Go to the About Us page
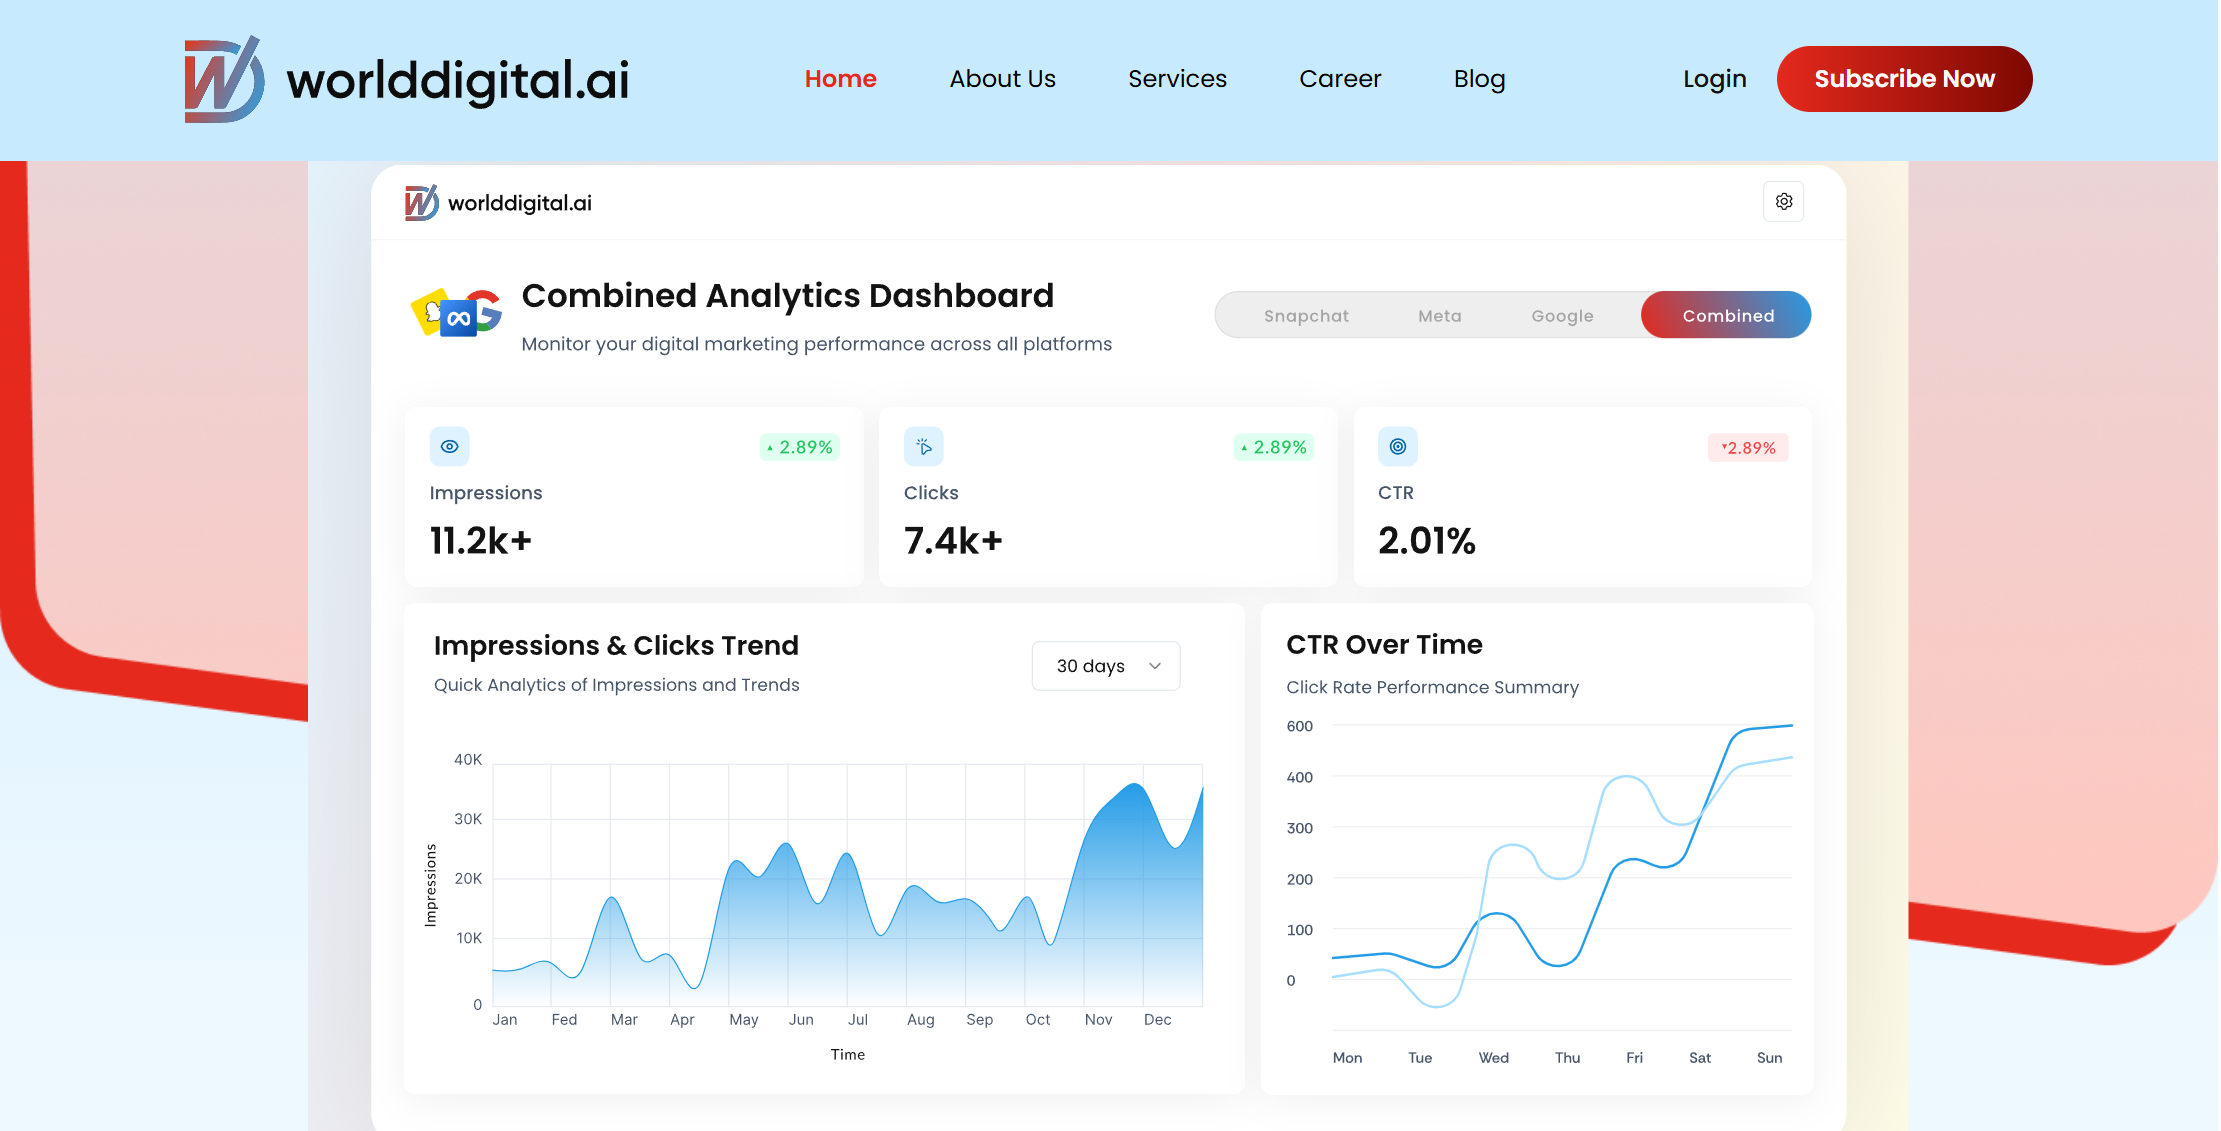 point(1002,79)
